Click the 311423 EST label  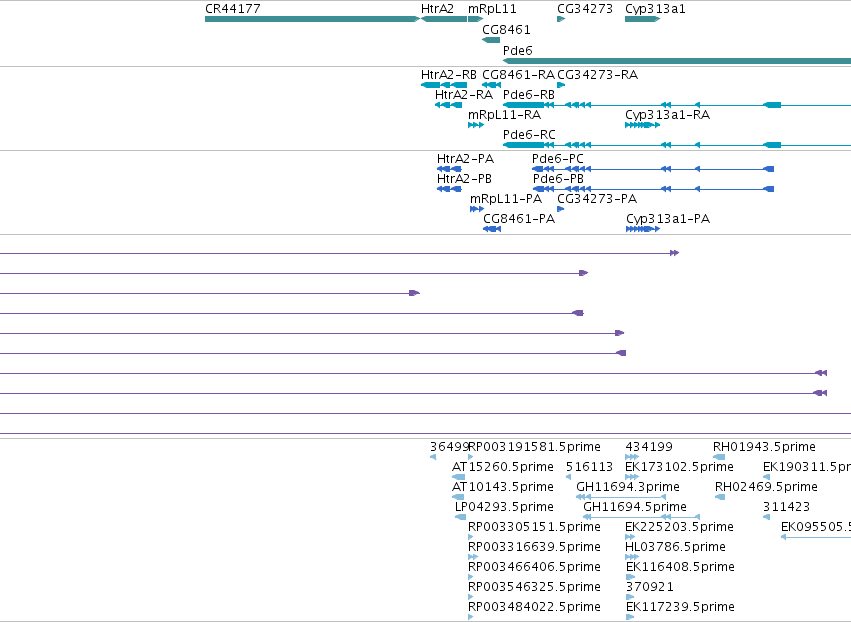point(786,507)
